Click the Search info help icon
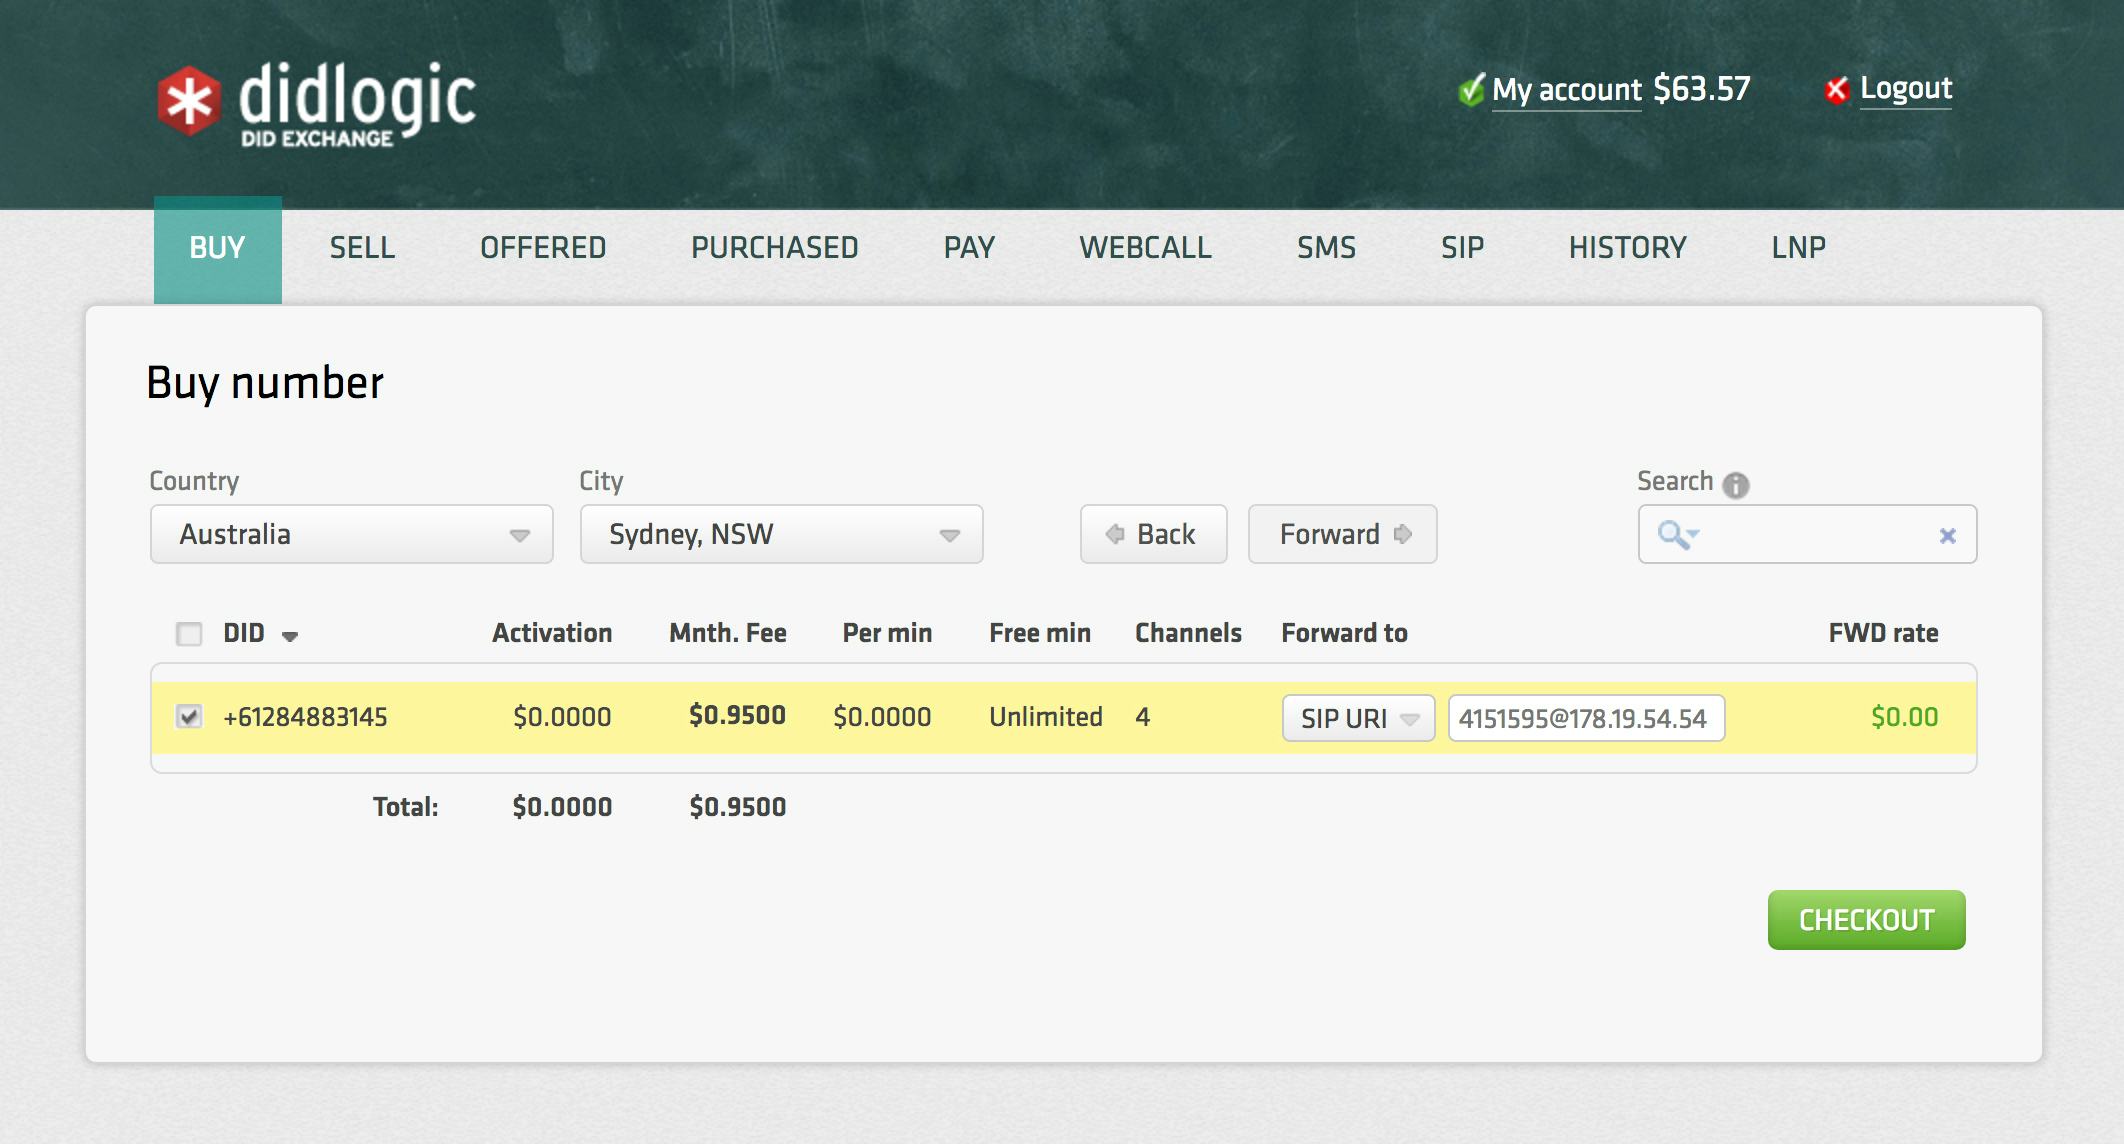Image resolution: width=2124 pixels, height=1144 pixels. pyautogui.click(x=1736, y=485)
